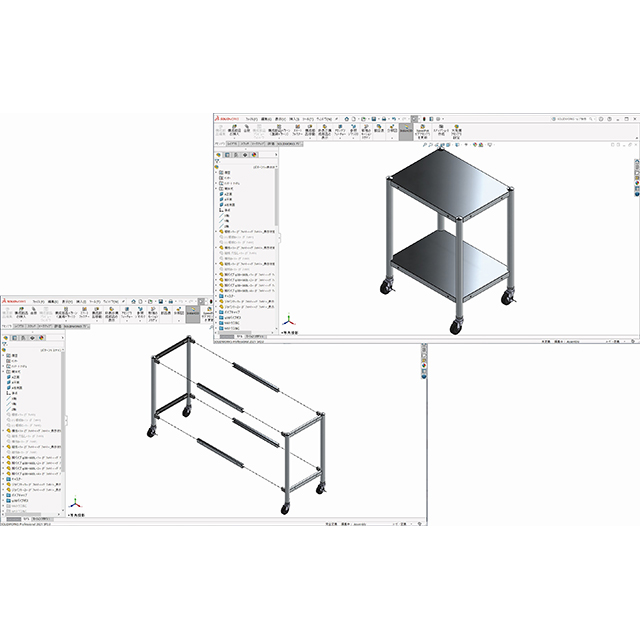Open the display state dropdown beside the cart tree root
The width and height of the screenshot is (640, 640).
click(276, 167)
